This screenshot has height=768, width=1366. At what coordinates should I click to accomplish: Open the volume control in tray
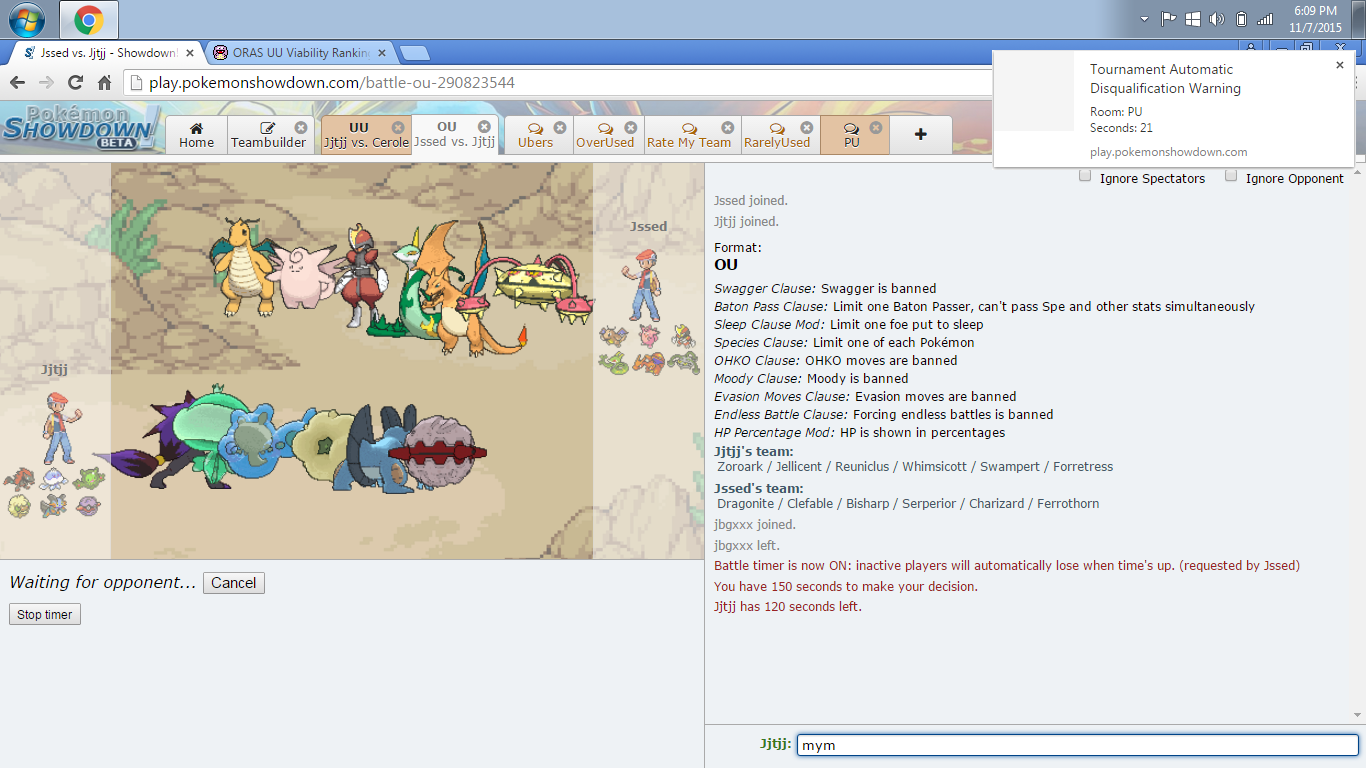tap(1217, 19)
